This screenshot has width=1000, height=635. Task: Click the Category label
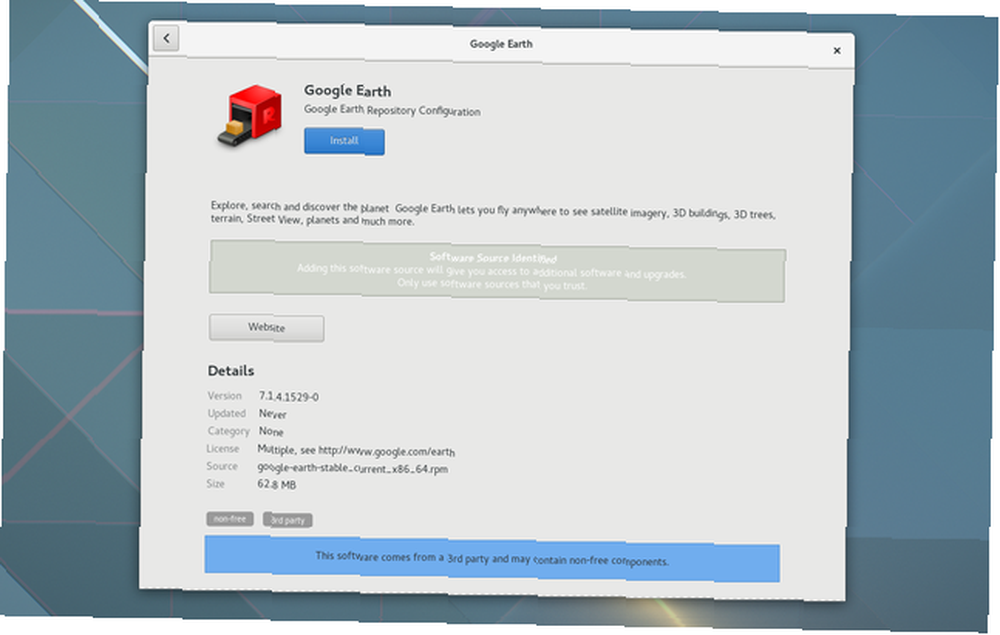tap(228, 431)
